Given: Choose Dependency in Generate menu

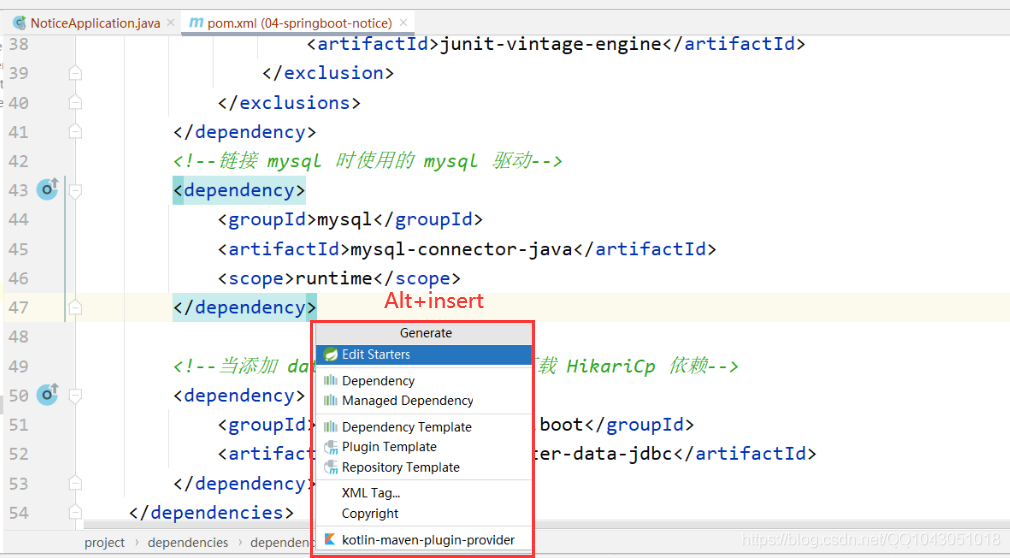Looking at the screenshot, I should click(x=424, y=381).
